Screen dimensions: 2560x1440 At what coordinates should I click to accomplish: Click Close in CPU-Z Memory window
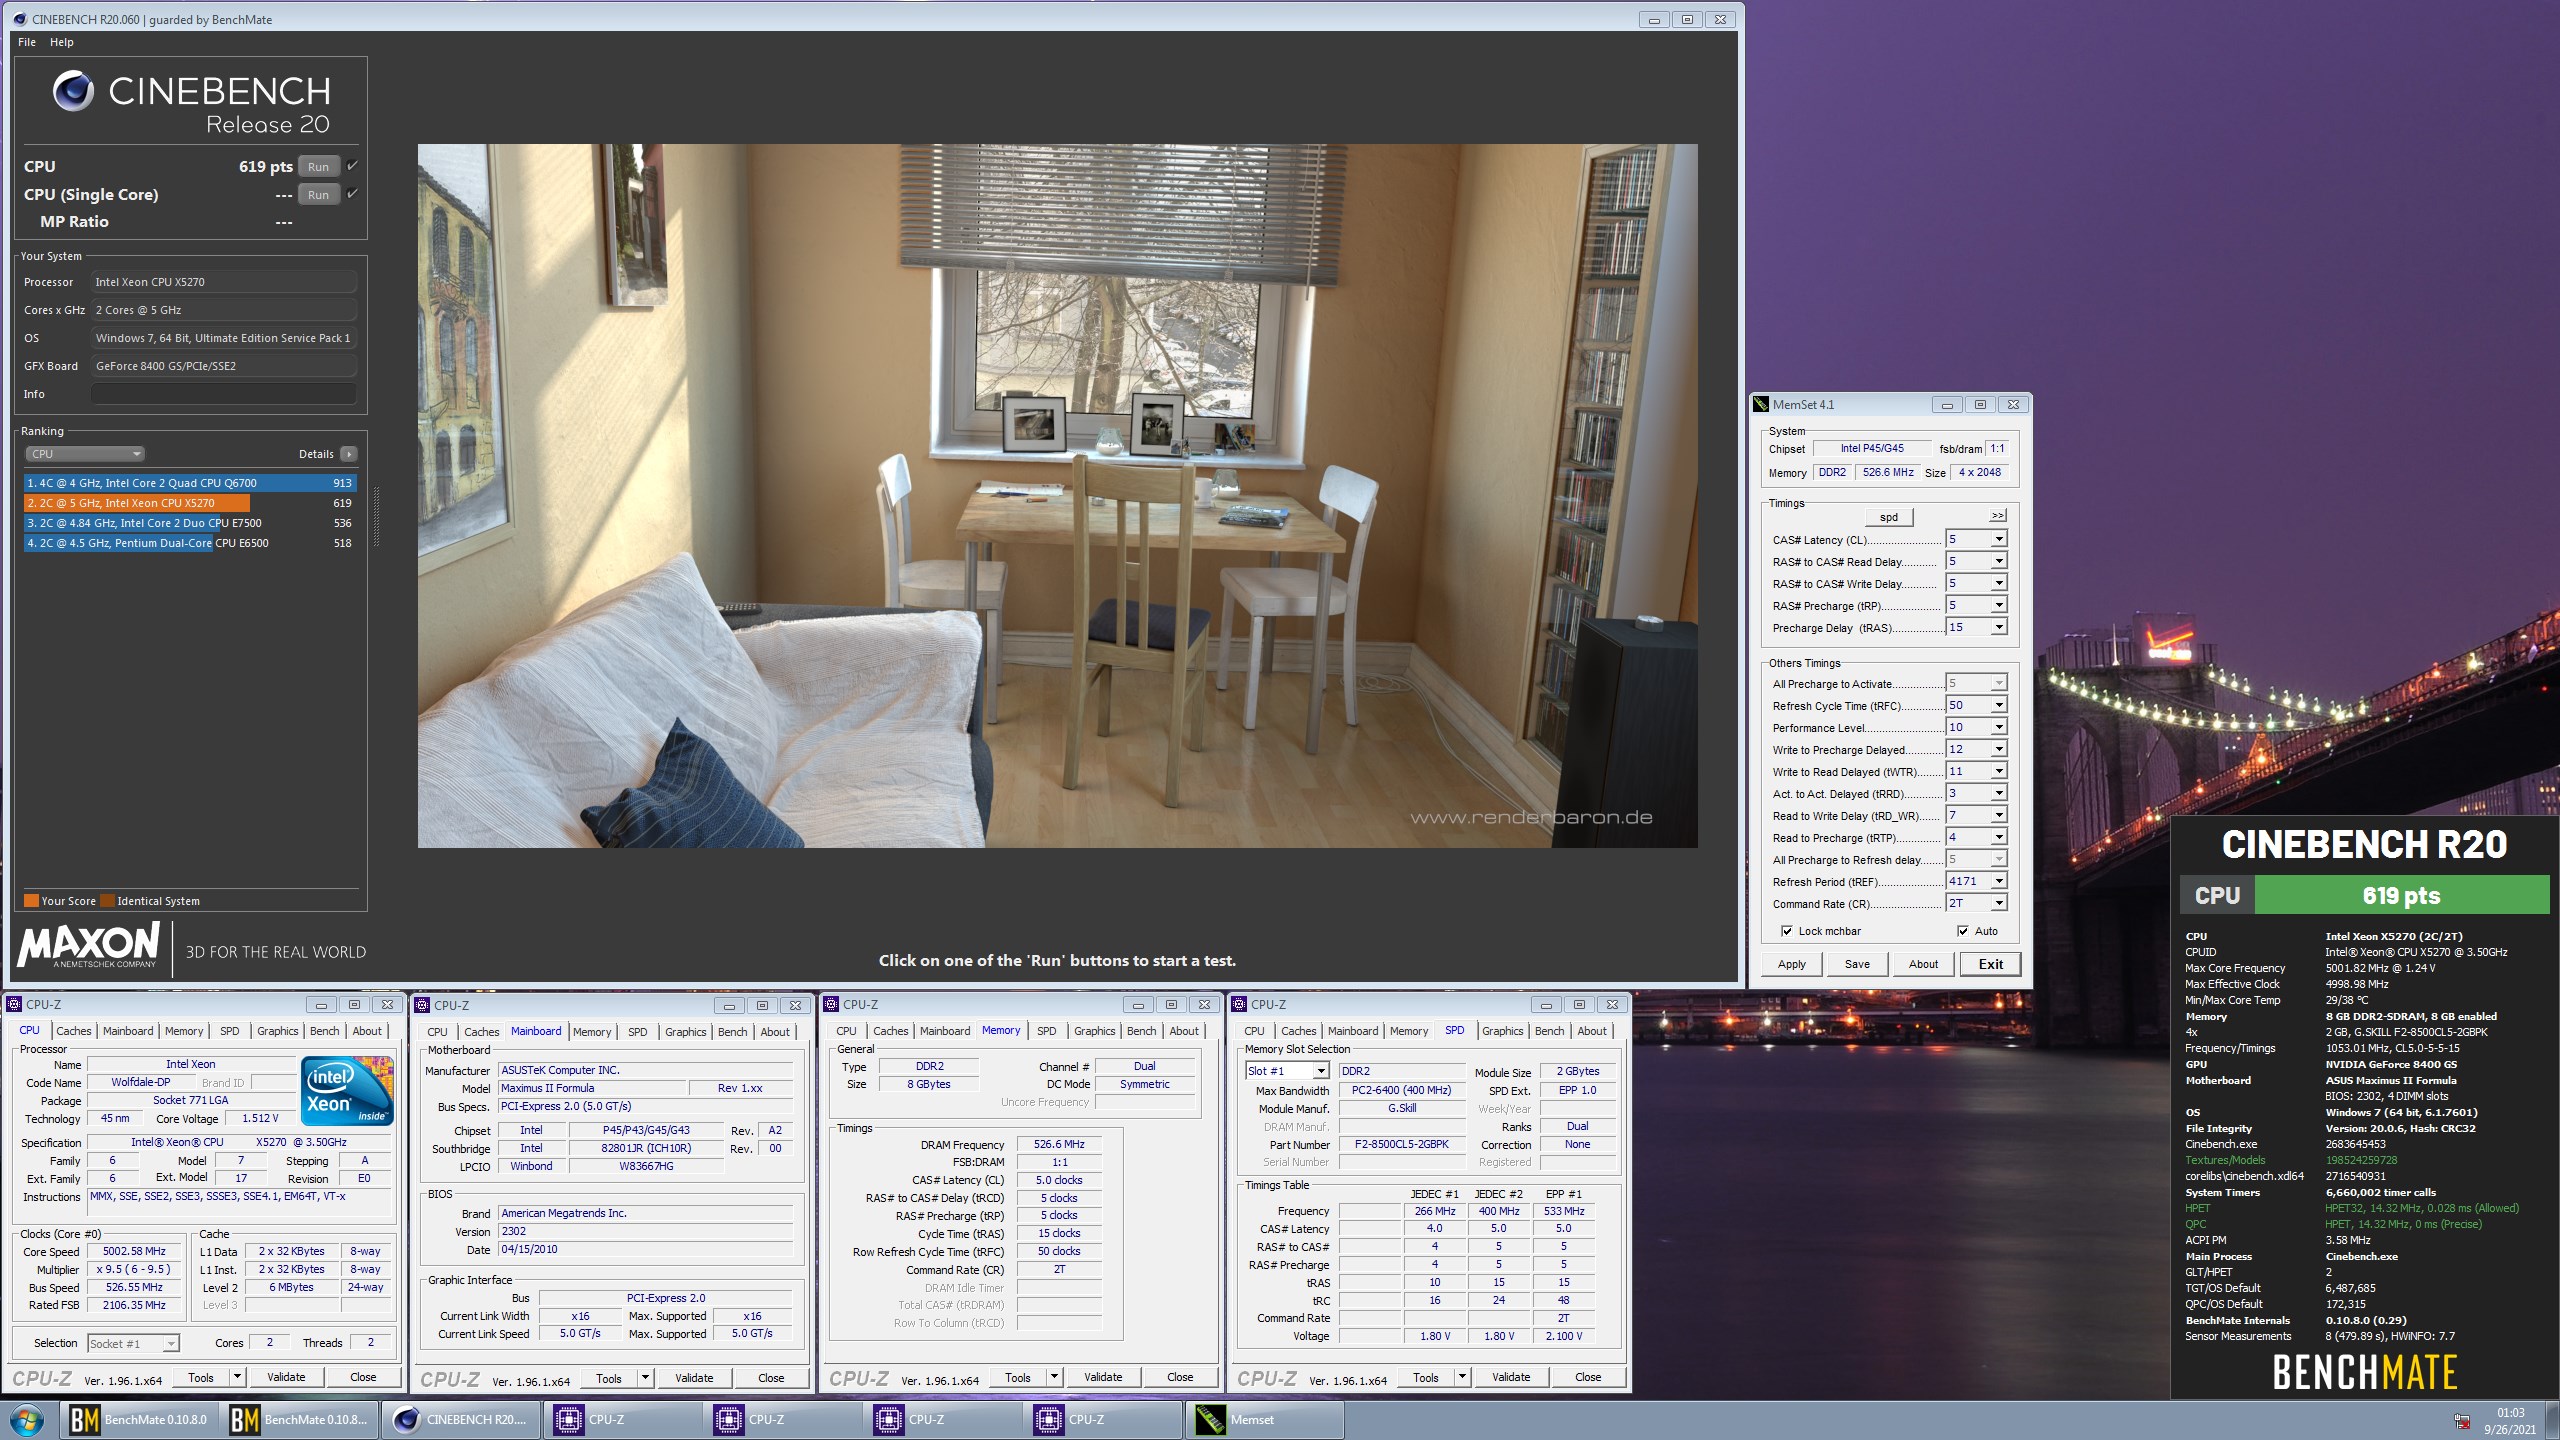(x=1180, y=1377)
